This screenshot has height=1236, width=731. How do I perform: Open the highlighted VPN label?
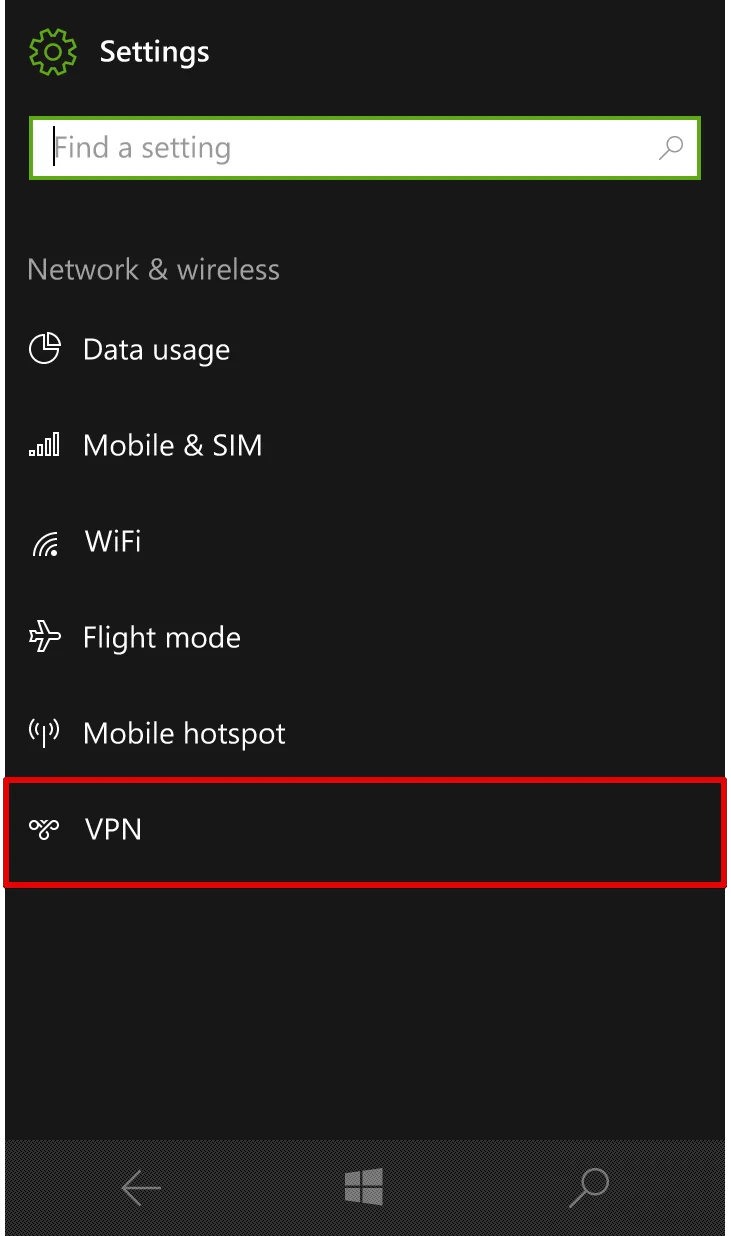113,829
